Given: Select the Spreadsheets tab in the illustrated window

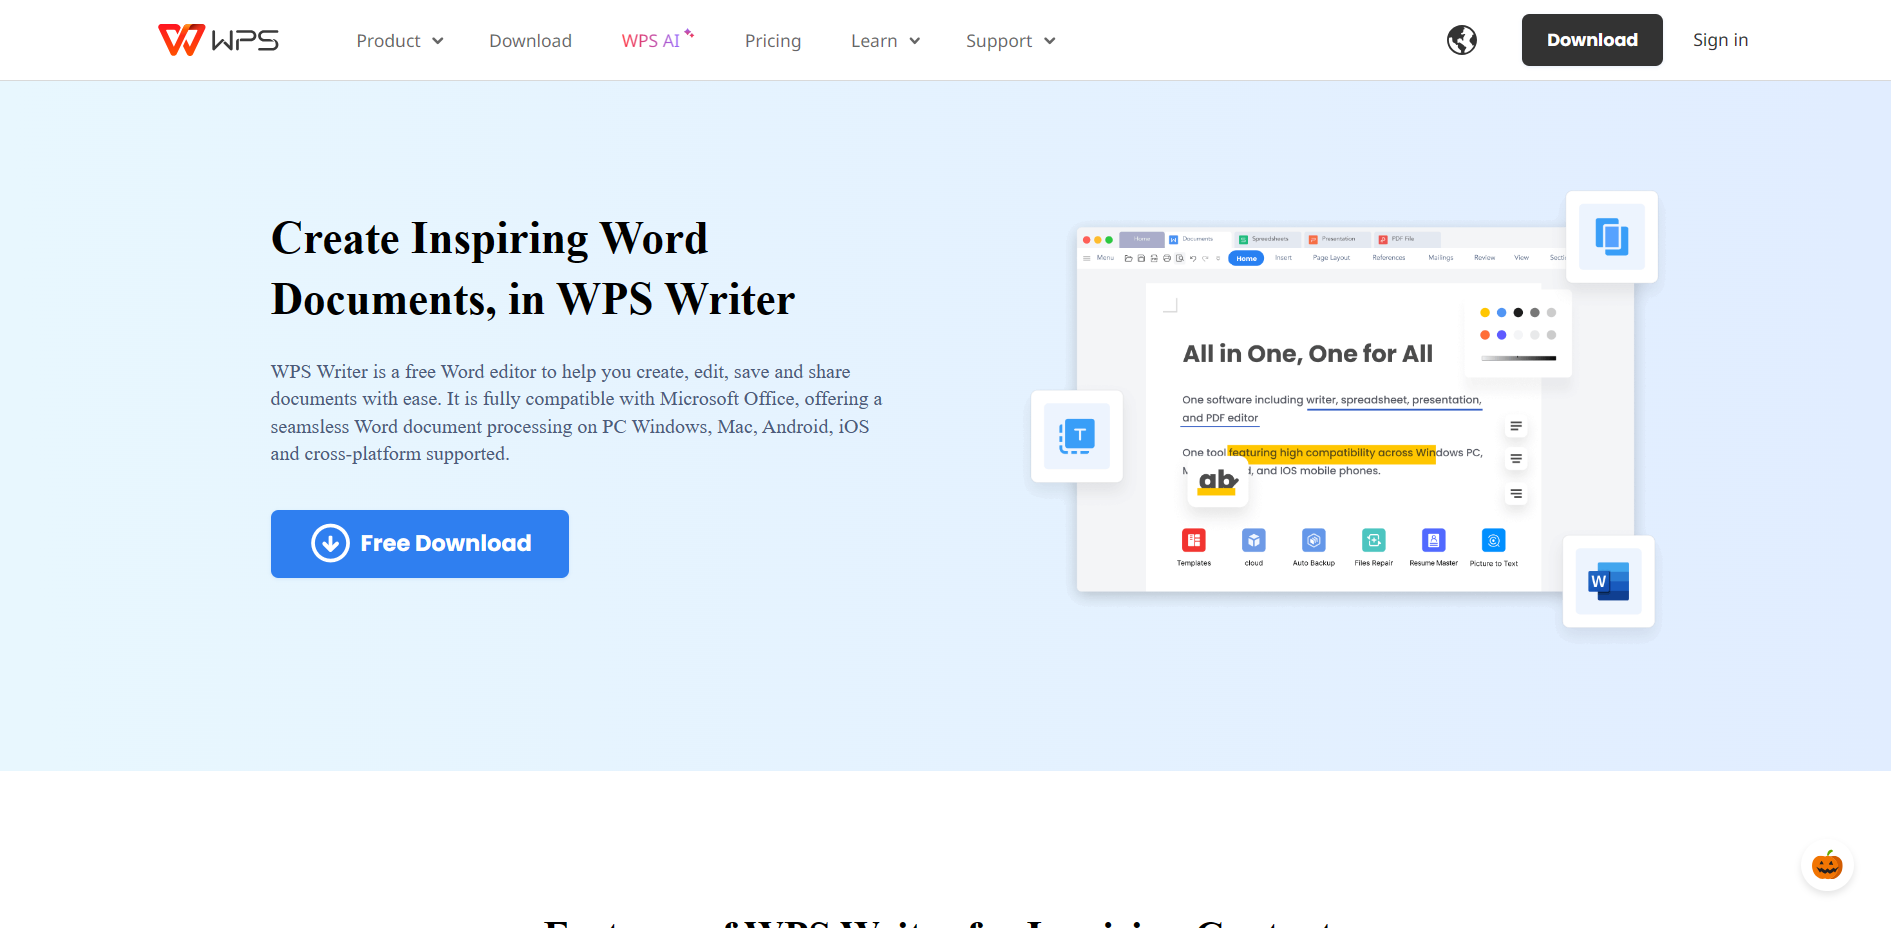Looking at the screenshot, I should pos(1266,239).
